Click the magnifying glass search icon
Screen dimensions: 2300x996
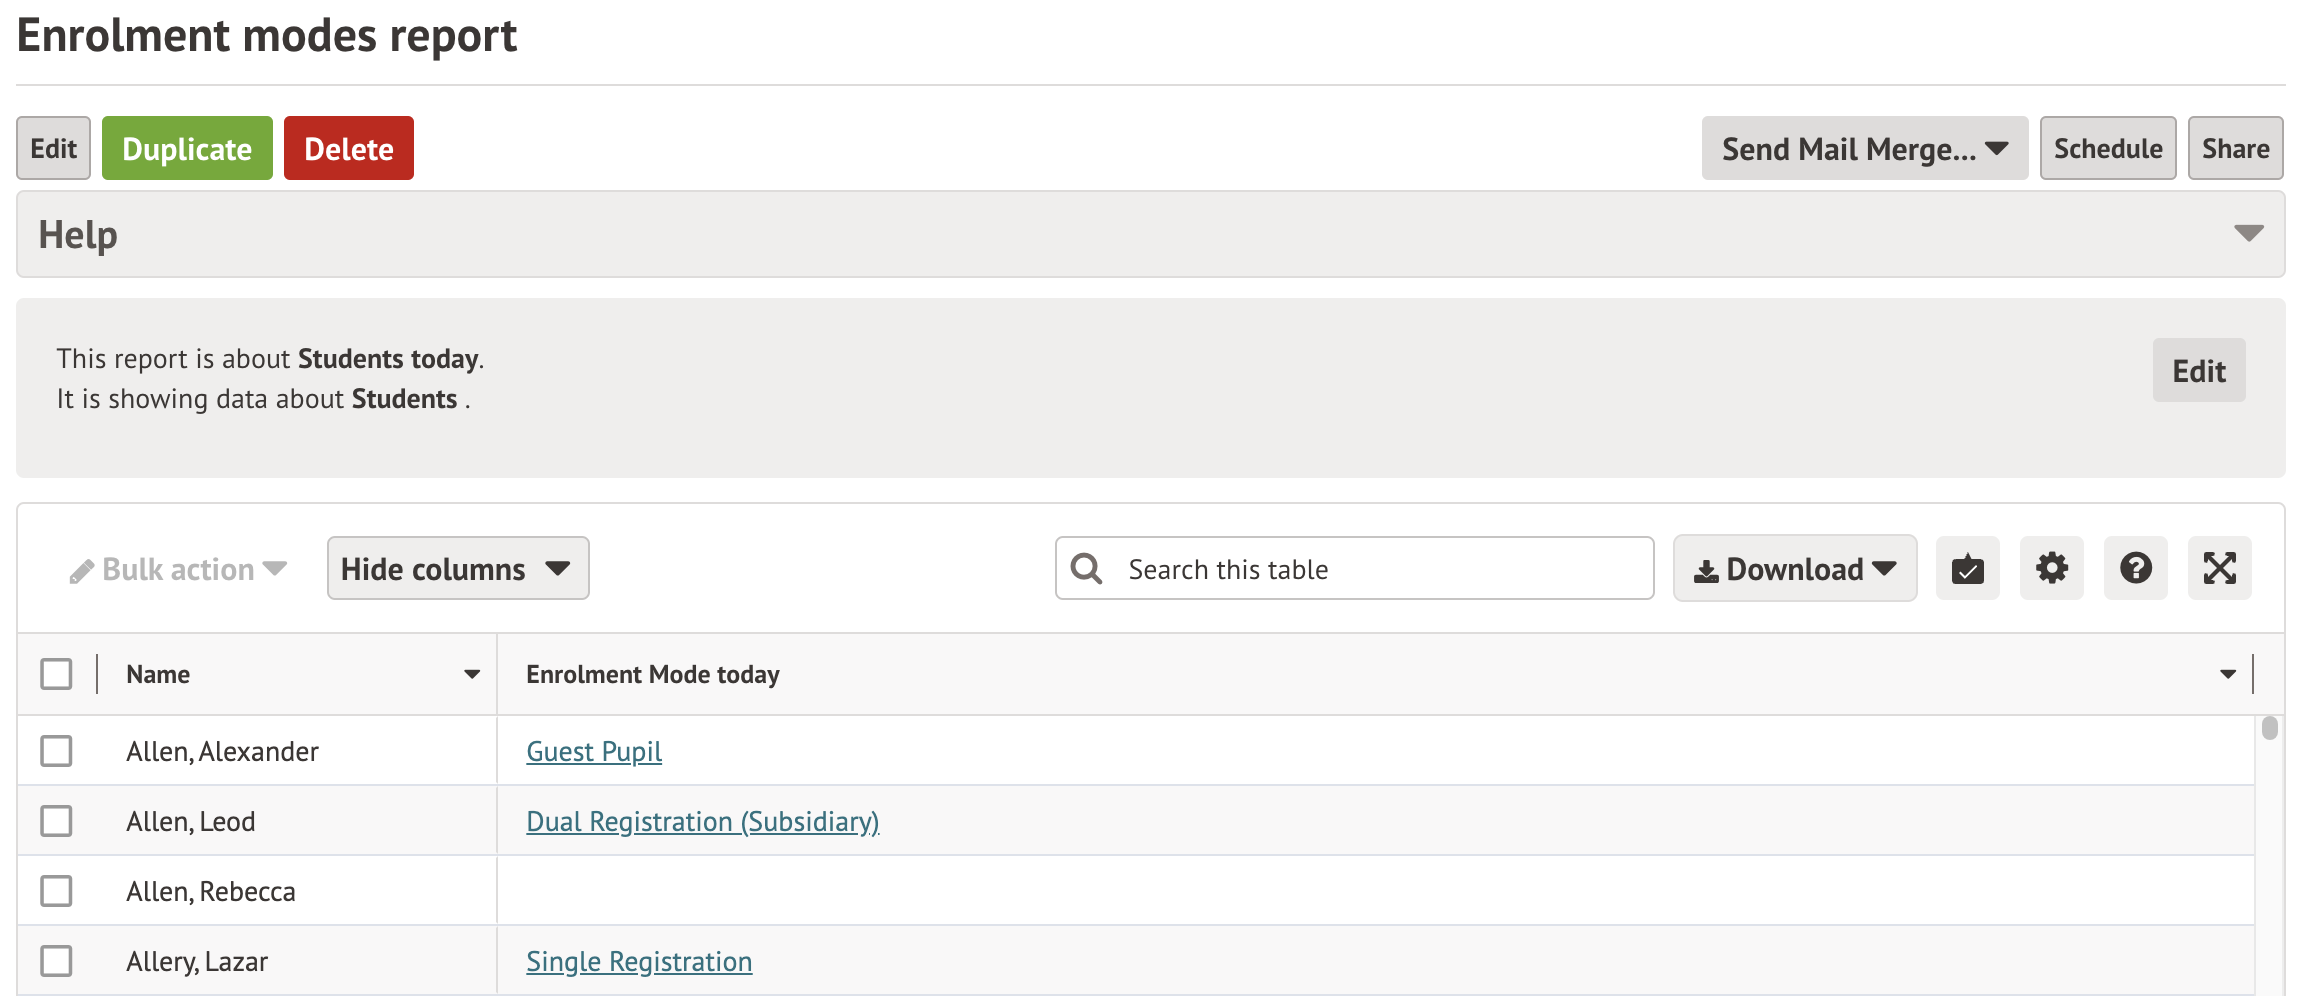pos(1086,569)
